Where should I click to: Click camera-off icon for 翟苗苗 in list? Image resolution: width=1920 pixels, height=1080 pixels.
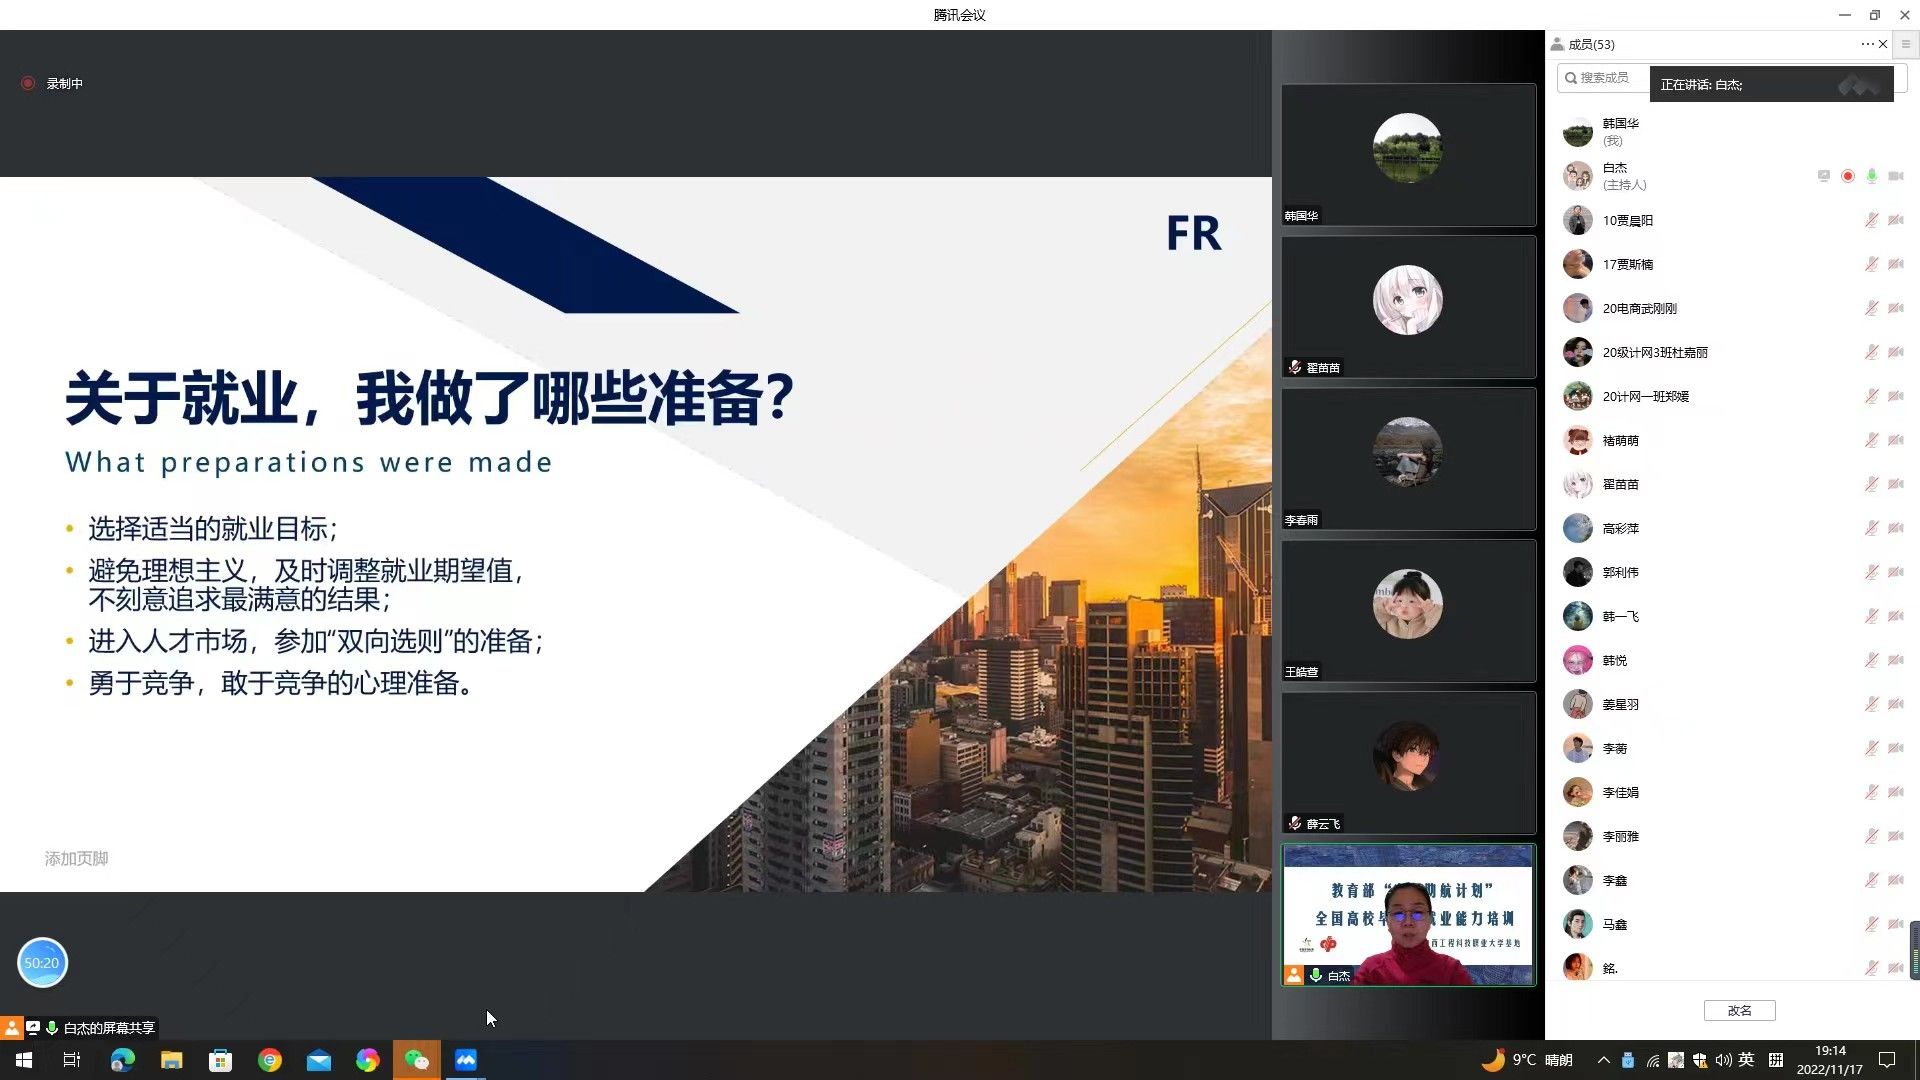tap(1896, 484)
